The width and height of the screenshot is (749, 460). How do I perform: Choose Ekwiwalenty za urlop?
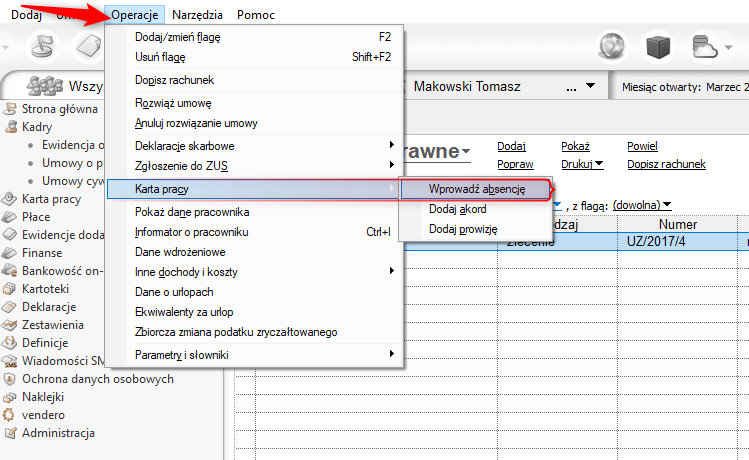tap(255, 312)
